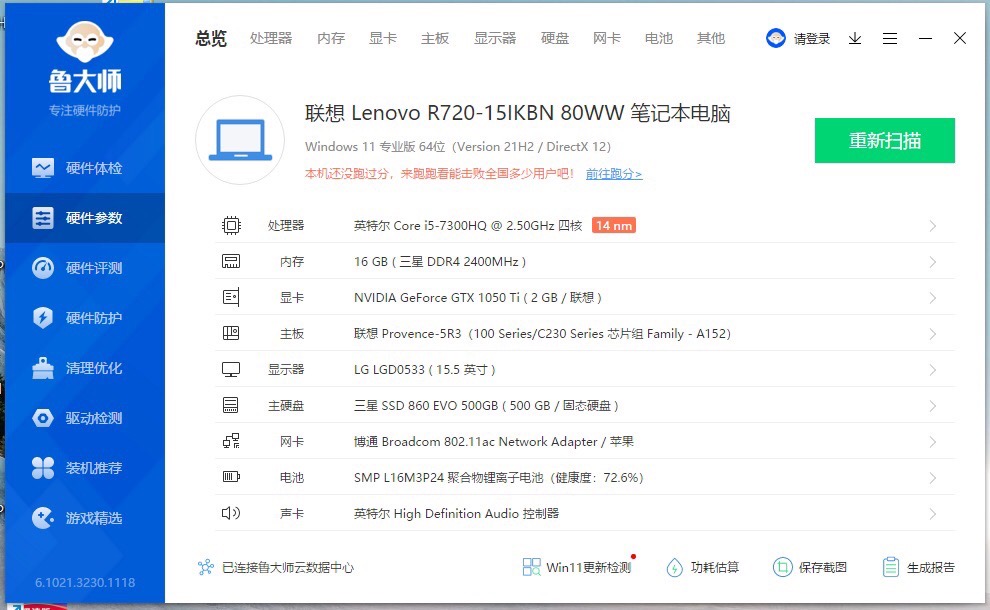
Task: Minimize the 鲁大师 window
Action: point(925,39)
